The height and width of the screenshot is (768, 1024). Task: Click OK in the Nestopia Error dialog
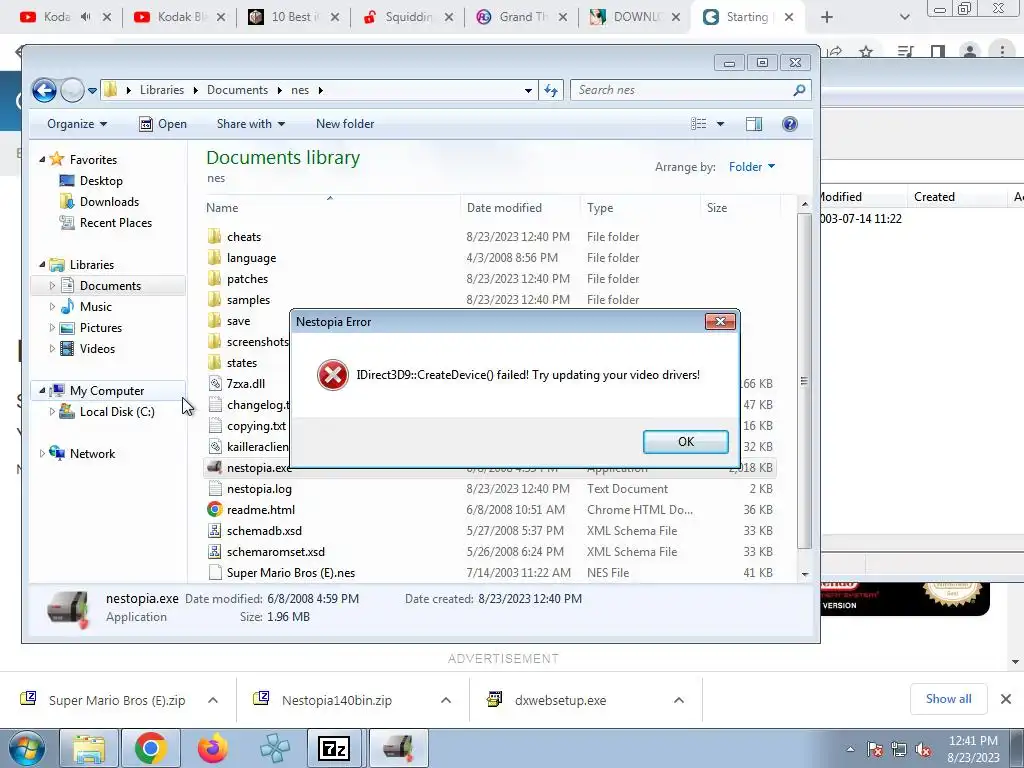(685, 441)
